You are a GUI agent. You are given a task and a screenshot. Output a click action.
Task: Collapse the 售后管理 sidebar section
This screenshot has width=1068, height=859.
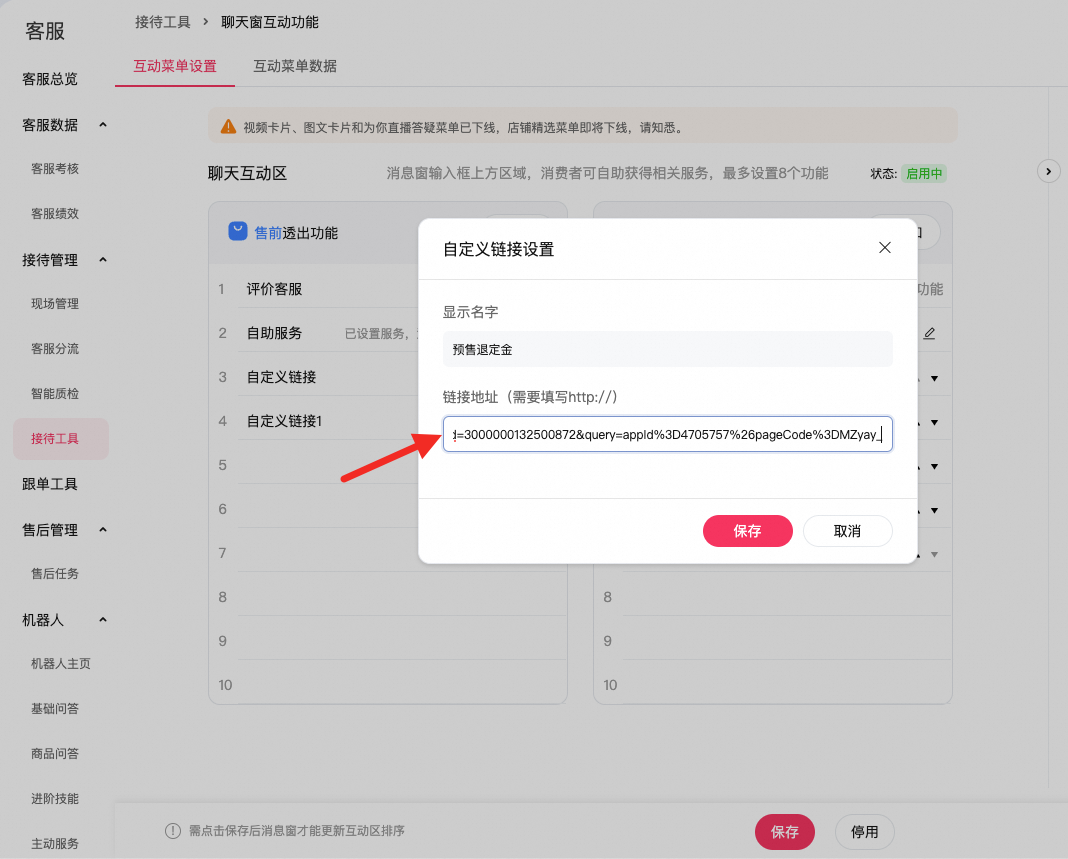click(102, 530)
